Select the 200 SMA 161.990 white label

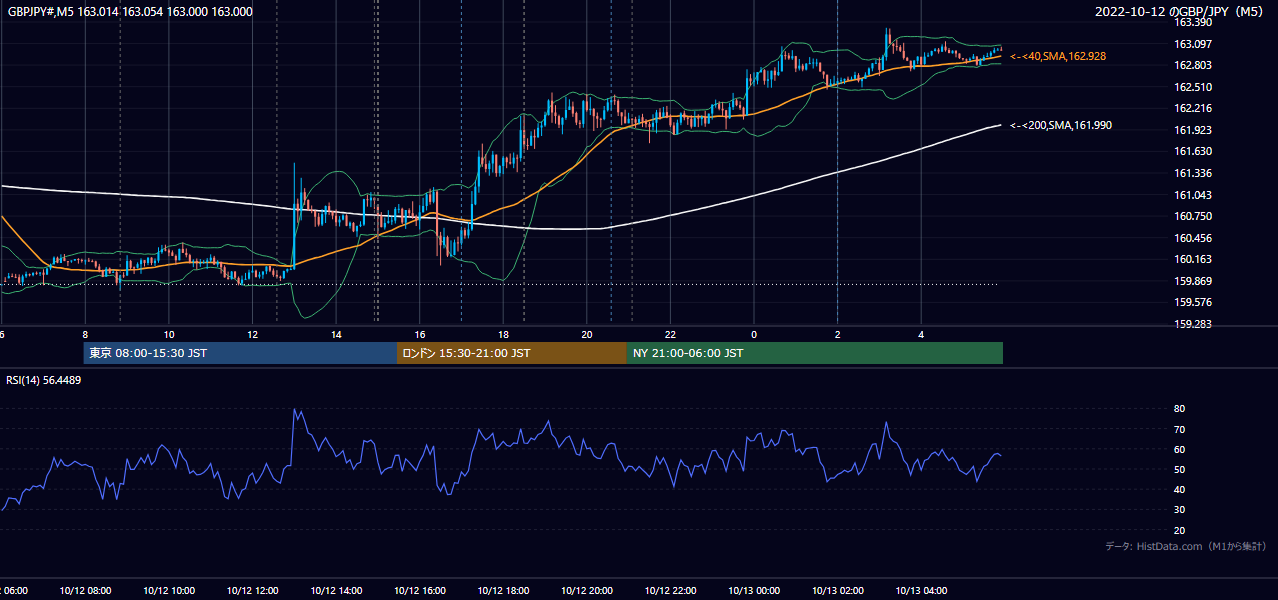pos(1061,125)
